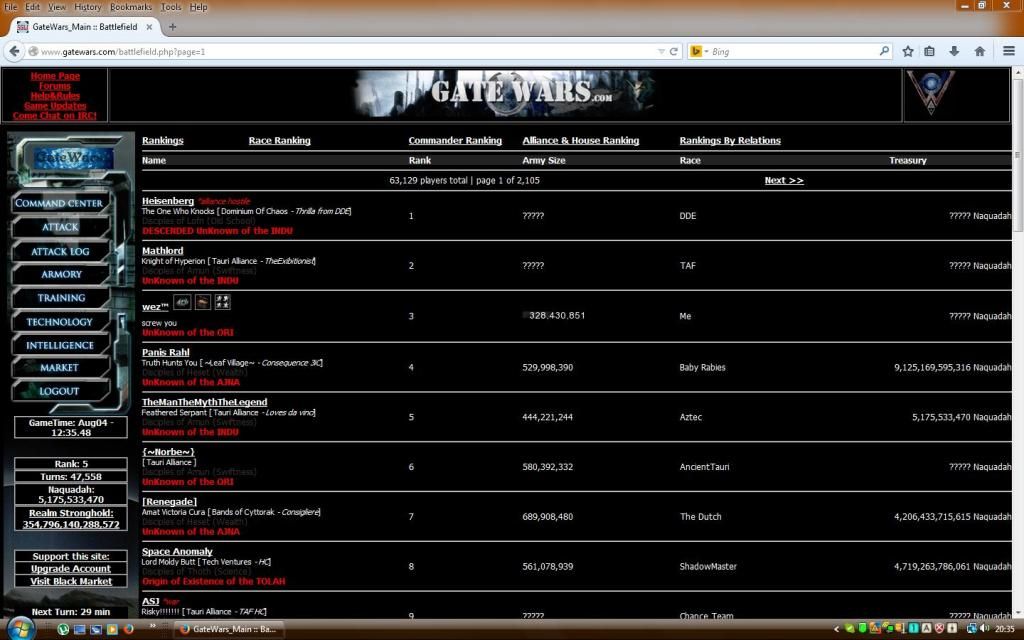Open the Bing search engine dropdown
Viewport: 1024px width, 640px height.
pyautogui.click(x=699, y=51)
